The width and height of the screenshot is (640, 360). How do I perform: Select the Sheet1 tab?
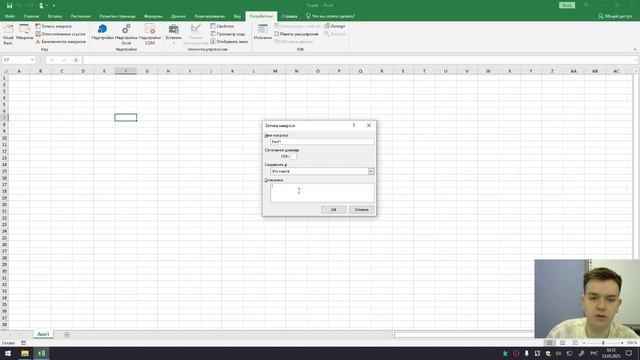[x=43, y=334]
